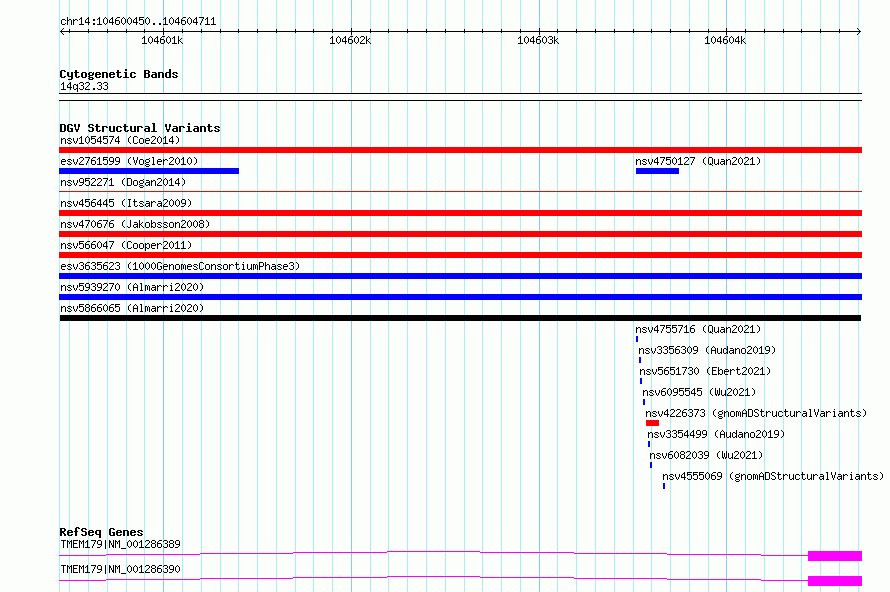Open nsv5939270 (Almarri2020) variant label
The height and width of the screenshot is (592, 890).
[x=132, y=287]
